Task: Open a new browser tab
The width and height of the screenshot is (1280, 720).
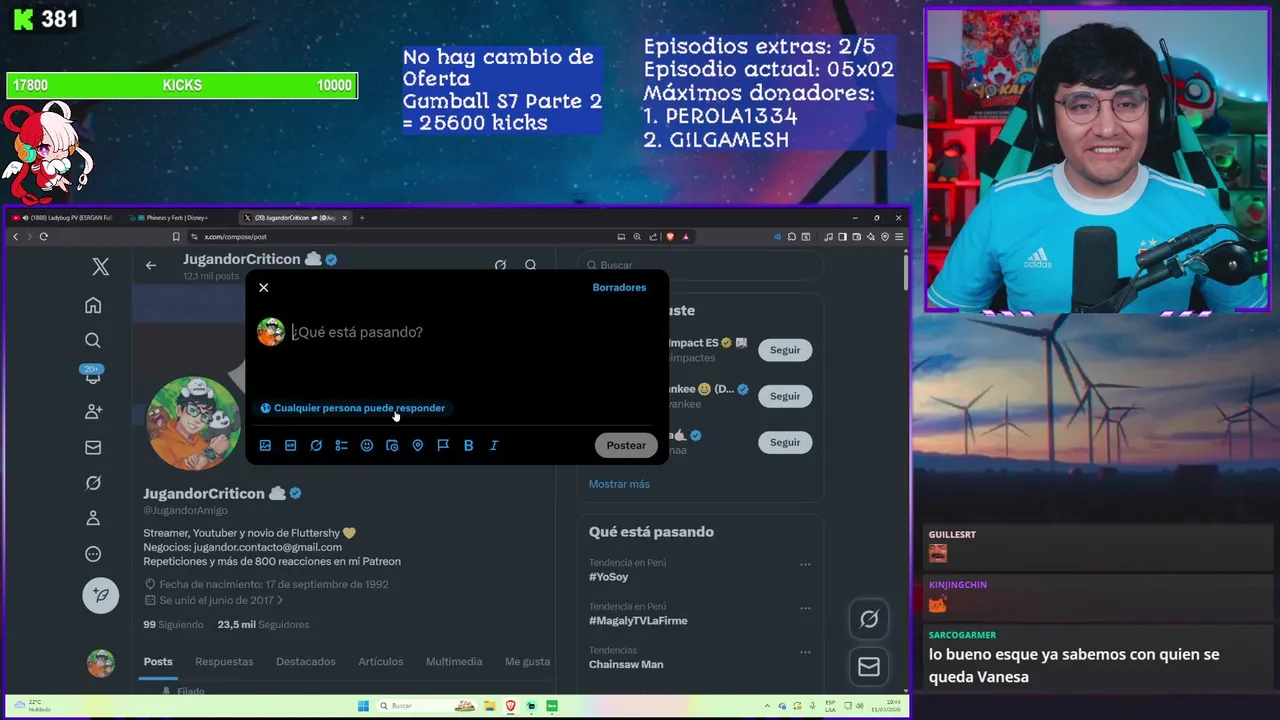Action: click(x=362, y=218)
